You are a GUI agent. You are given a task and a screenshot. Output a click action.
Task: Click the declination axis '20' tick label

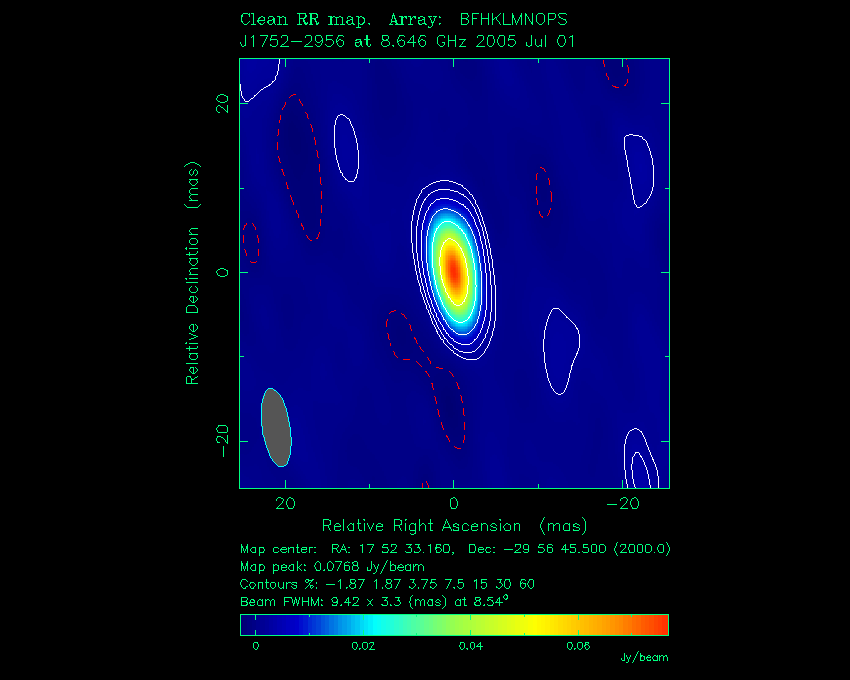[x=223, y=103]
